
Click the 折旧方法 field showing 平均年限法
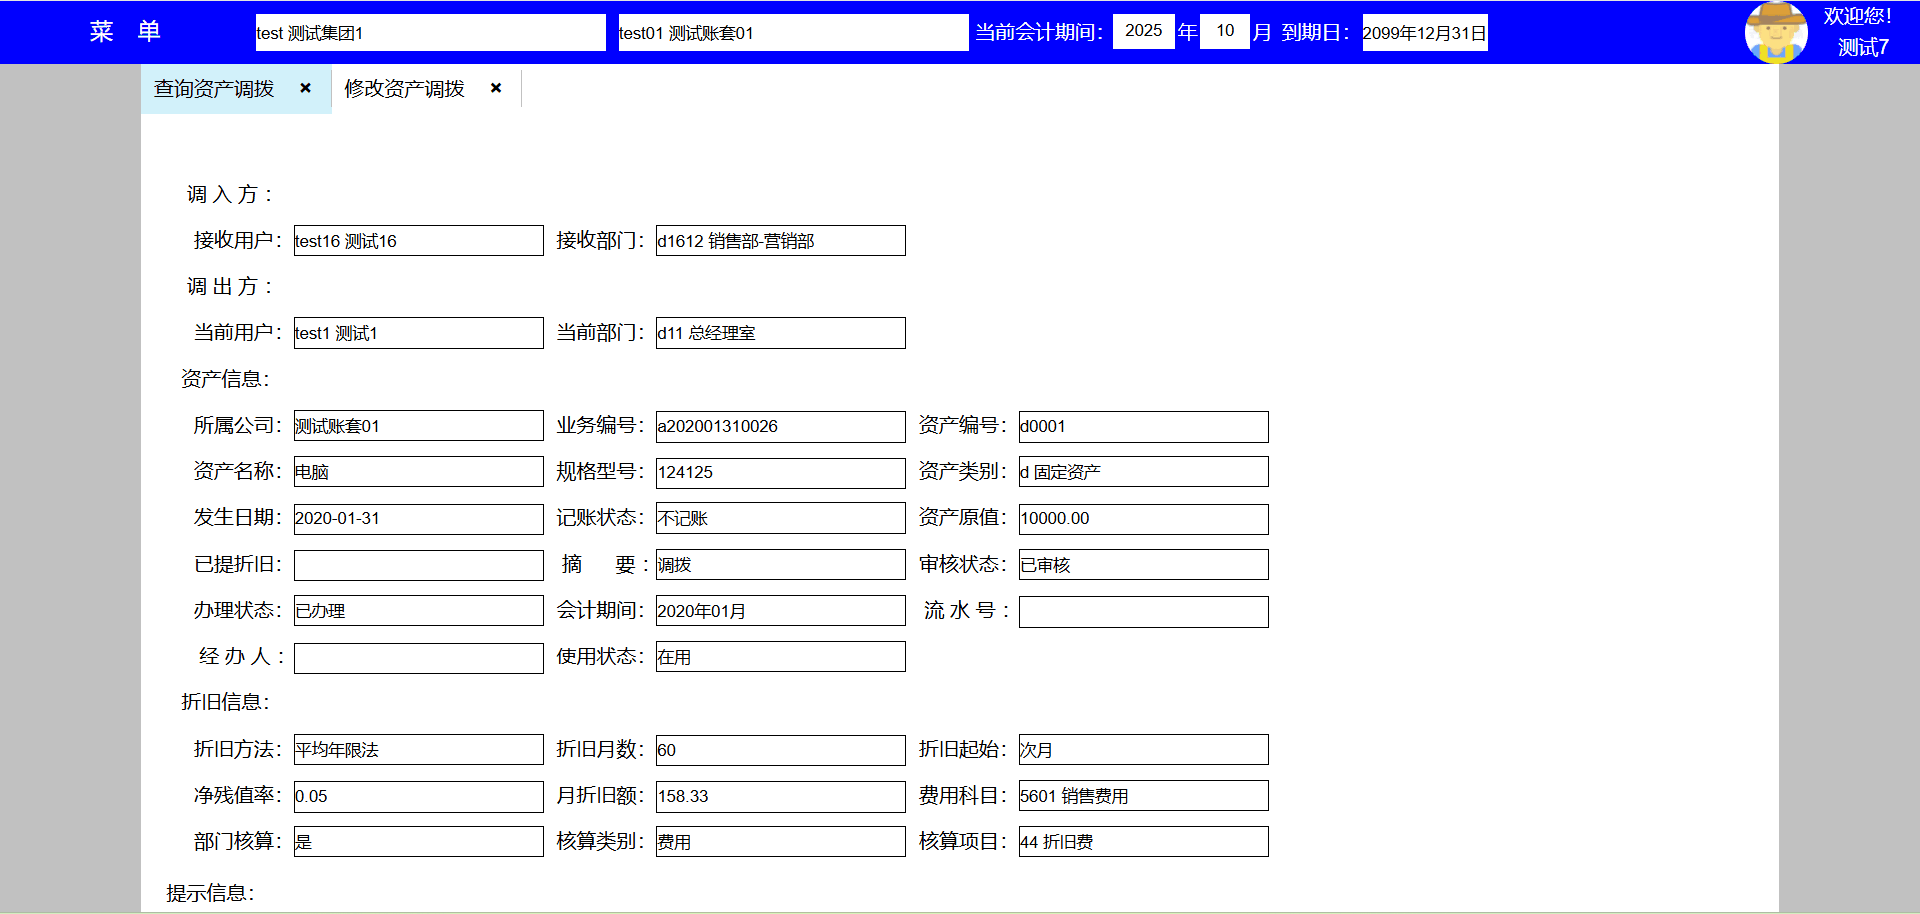coord(418,750)
